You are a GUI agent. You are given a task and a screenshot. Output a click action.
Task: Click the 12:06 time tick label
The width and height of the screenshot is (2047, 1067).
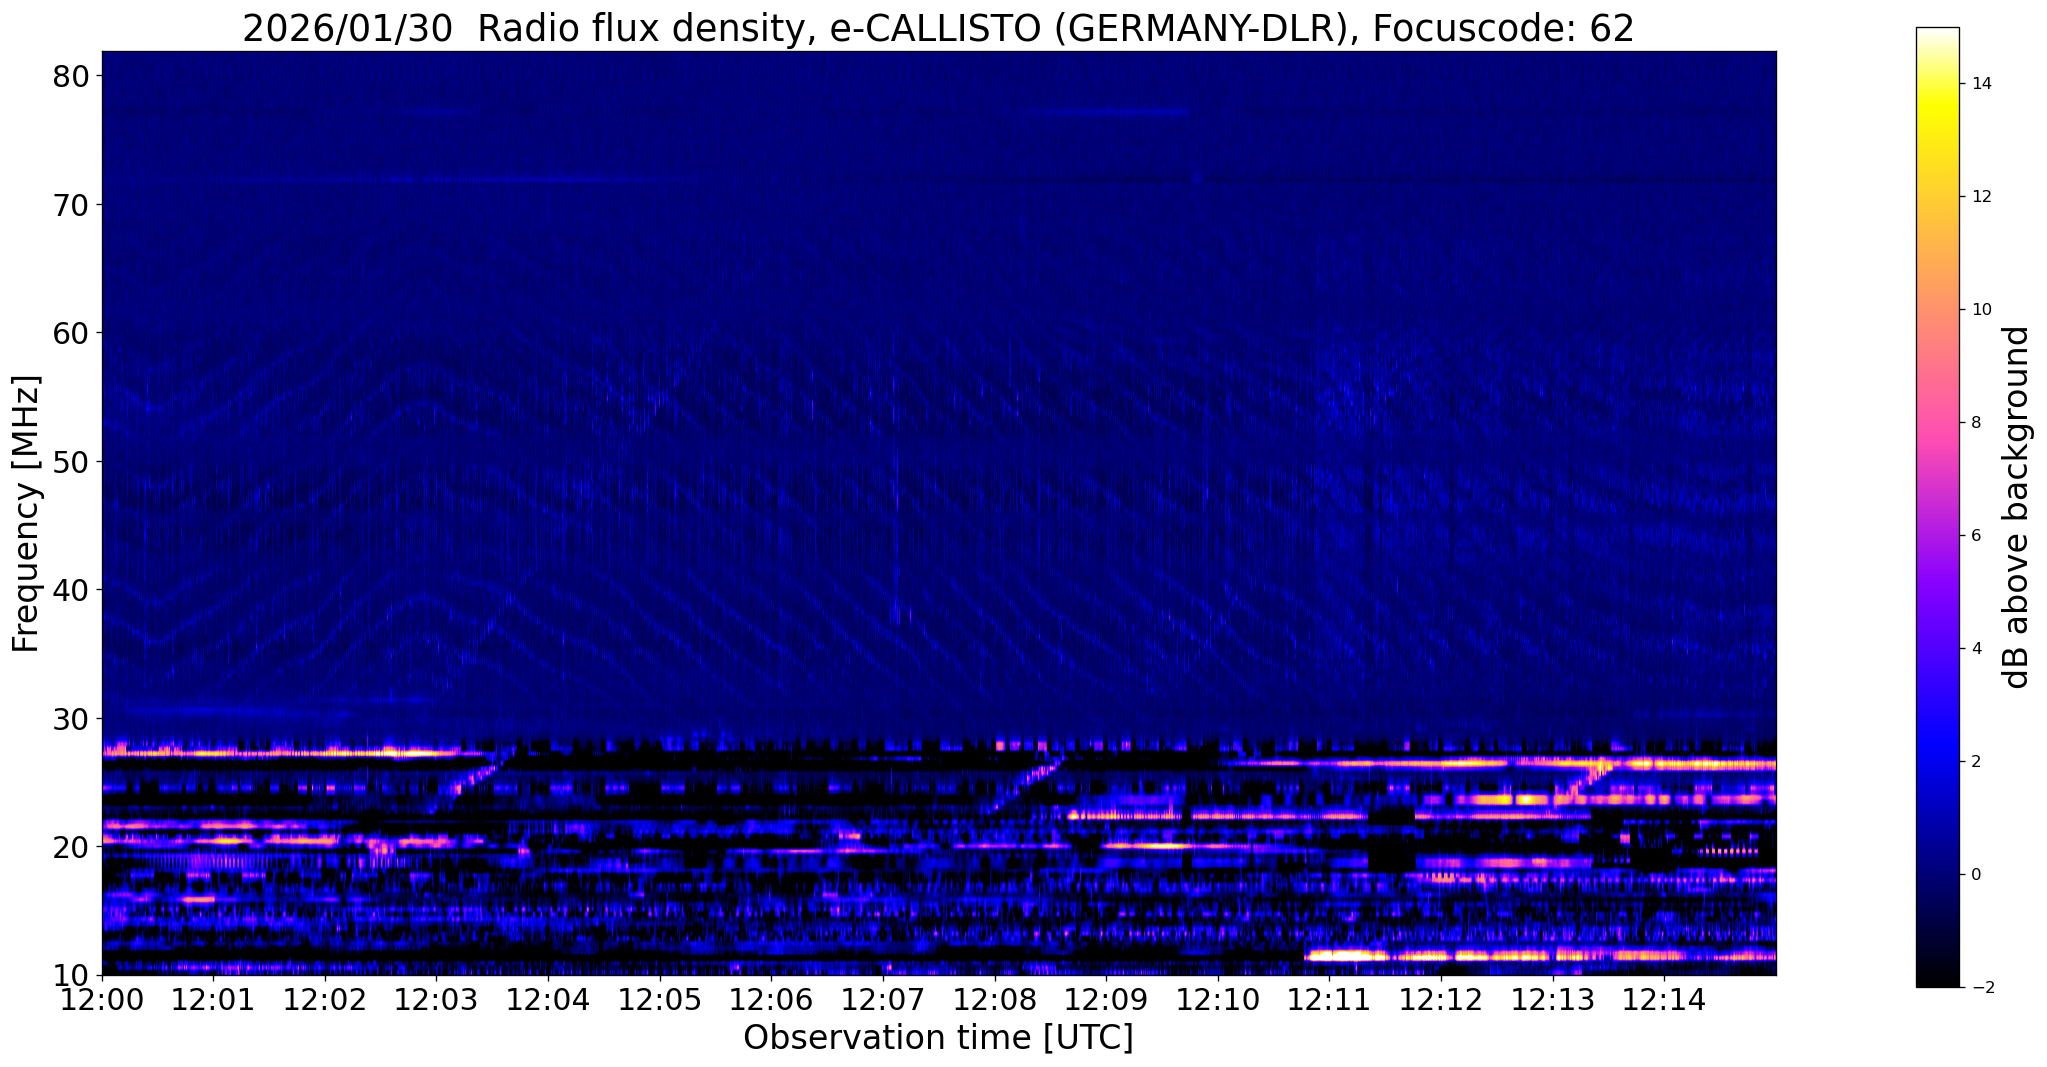point(772,1000)
